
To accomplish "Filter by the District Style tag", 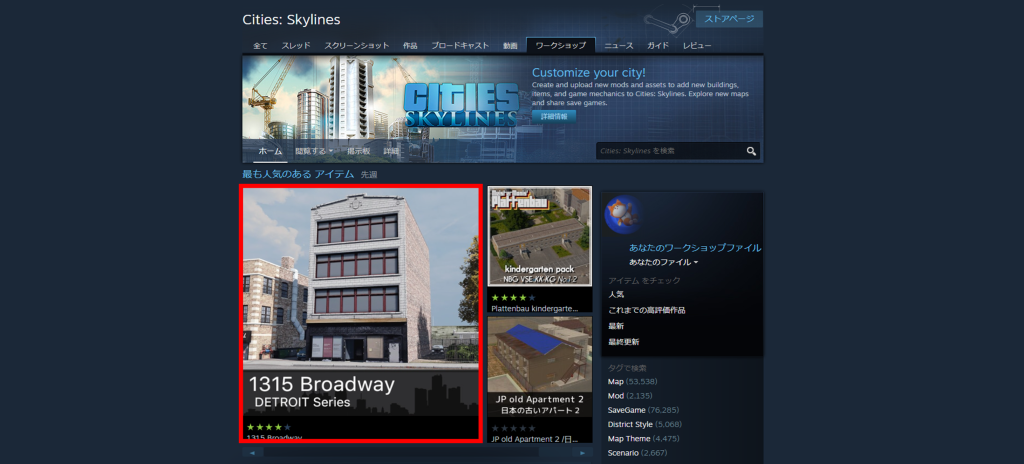I will coord(630,425).
